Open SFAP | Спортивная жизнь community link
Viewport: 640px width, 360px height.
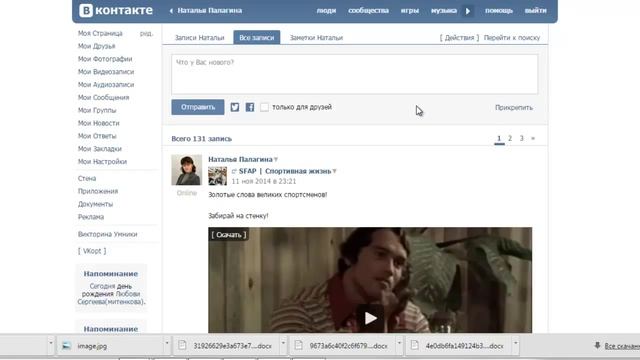pos(285,171)
